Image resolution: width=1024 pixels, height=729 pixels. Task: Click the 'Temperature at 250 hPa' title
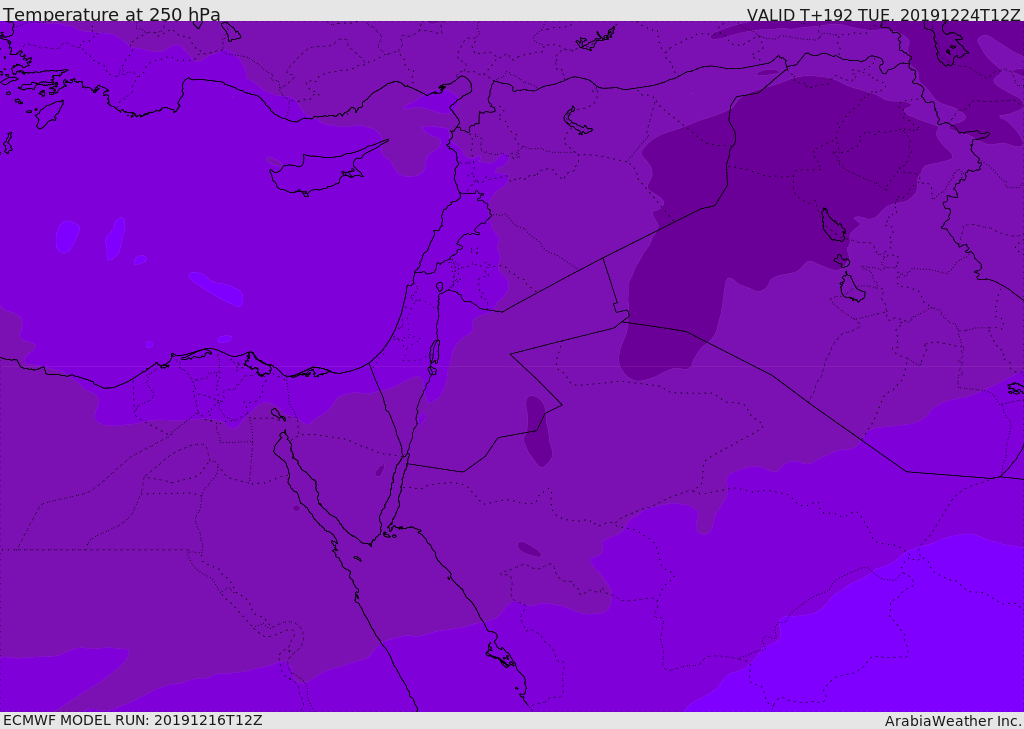point(112,14)
